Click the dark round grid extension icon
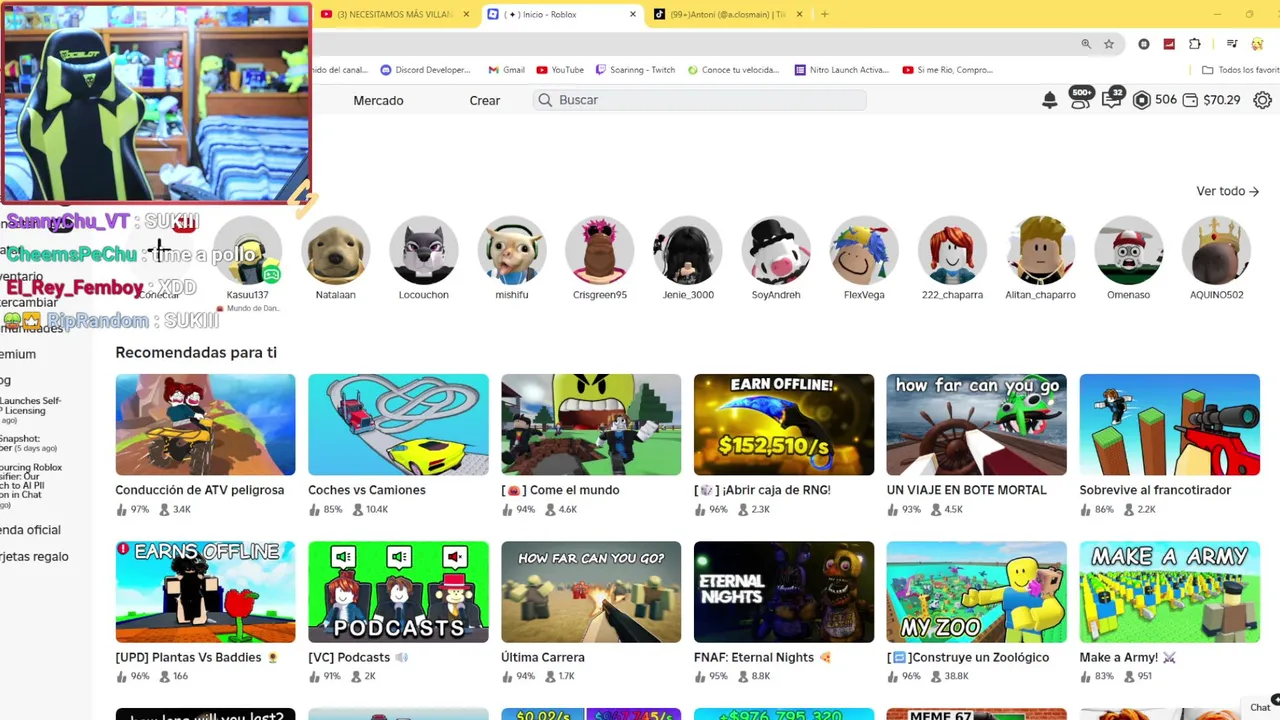The height and width of the screenshot is (720, 1280). click(x=1144, y=44)
